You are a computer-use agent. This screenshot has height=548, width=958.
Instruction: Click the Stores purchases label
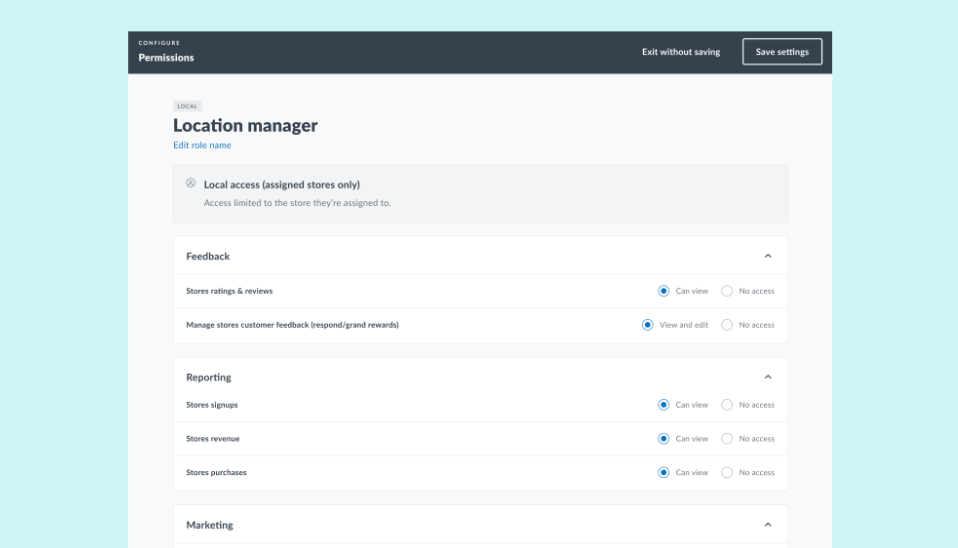pyautogui.click(x=216, y=472)
